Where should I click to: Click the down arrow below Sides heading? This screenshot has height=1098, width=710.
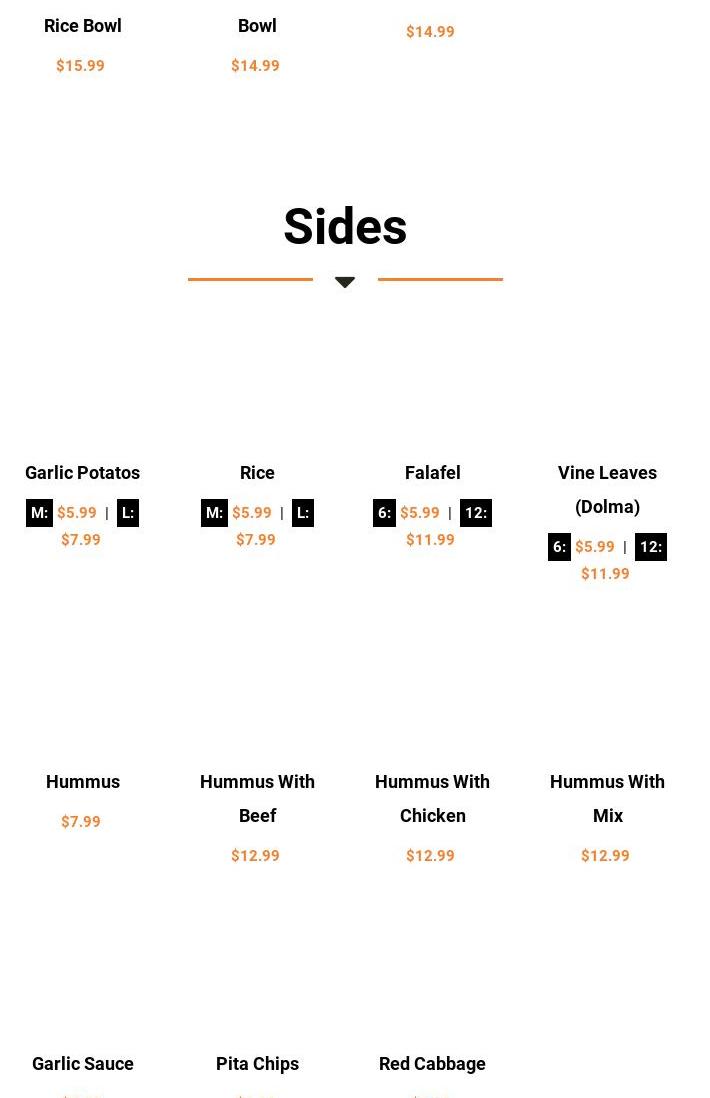point(345,282)
